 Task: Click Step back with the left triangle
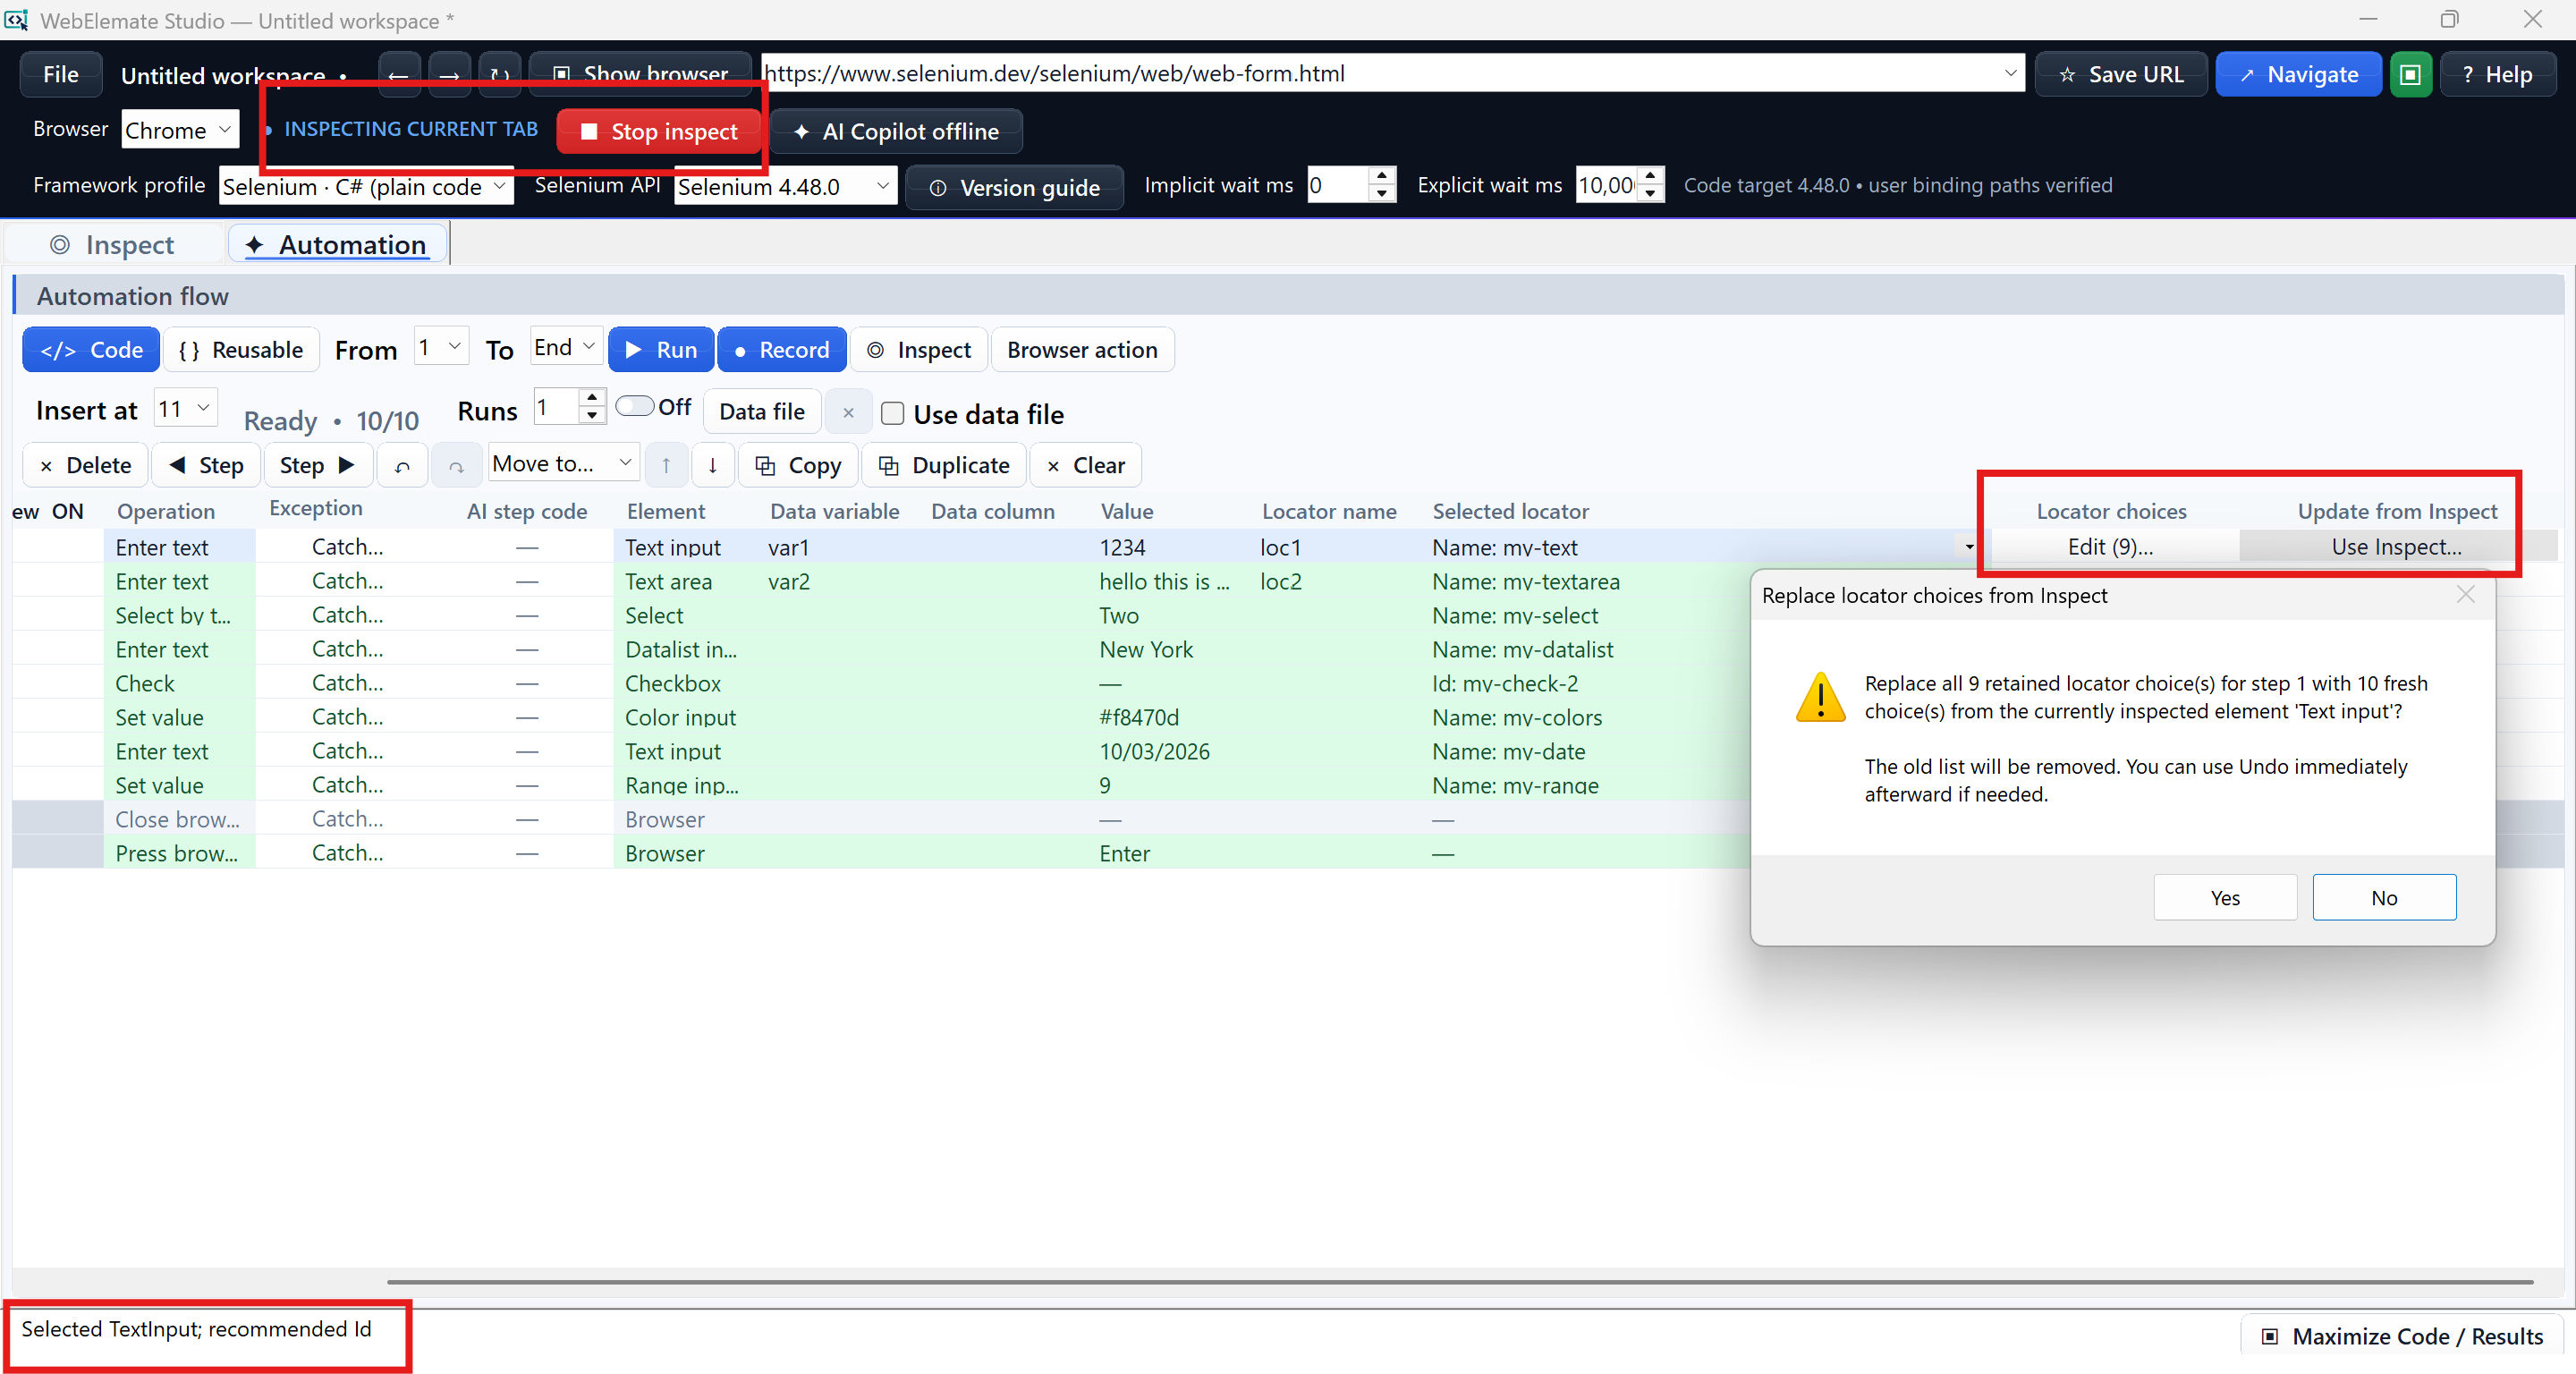(206, 465)
